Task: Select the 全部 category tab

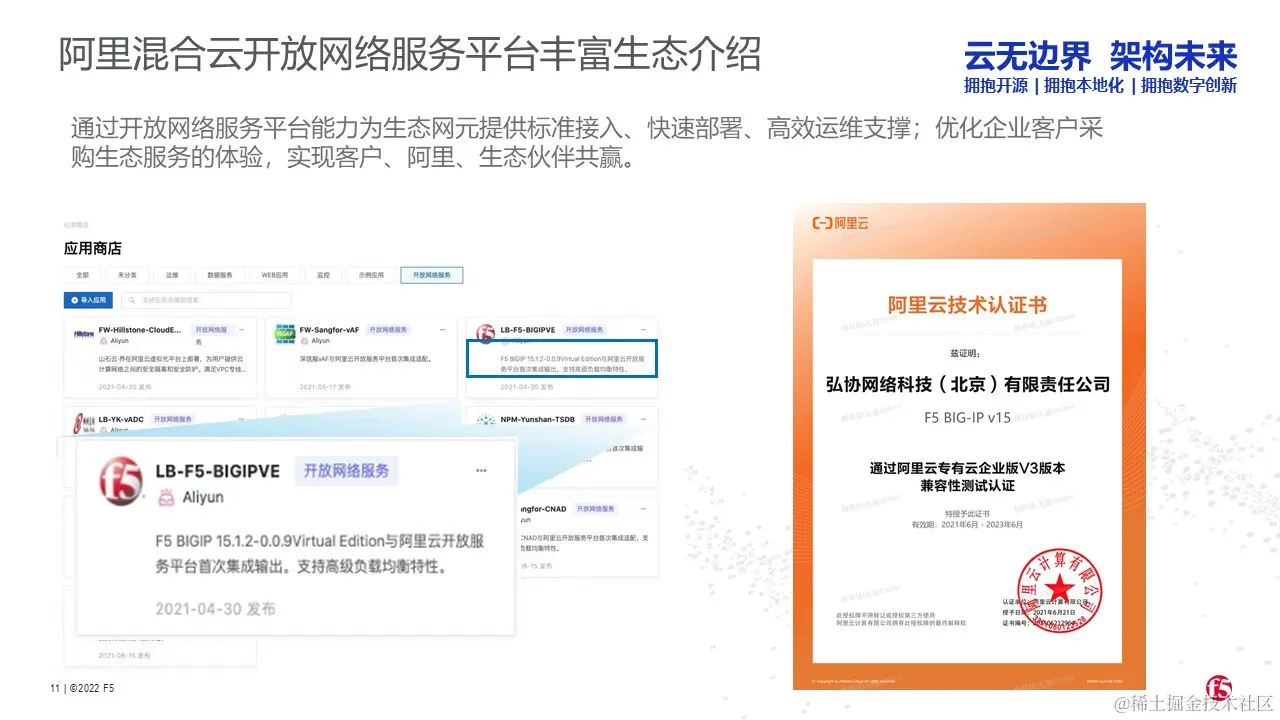Action: (x=82, y=275)
